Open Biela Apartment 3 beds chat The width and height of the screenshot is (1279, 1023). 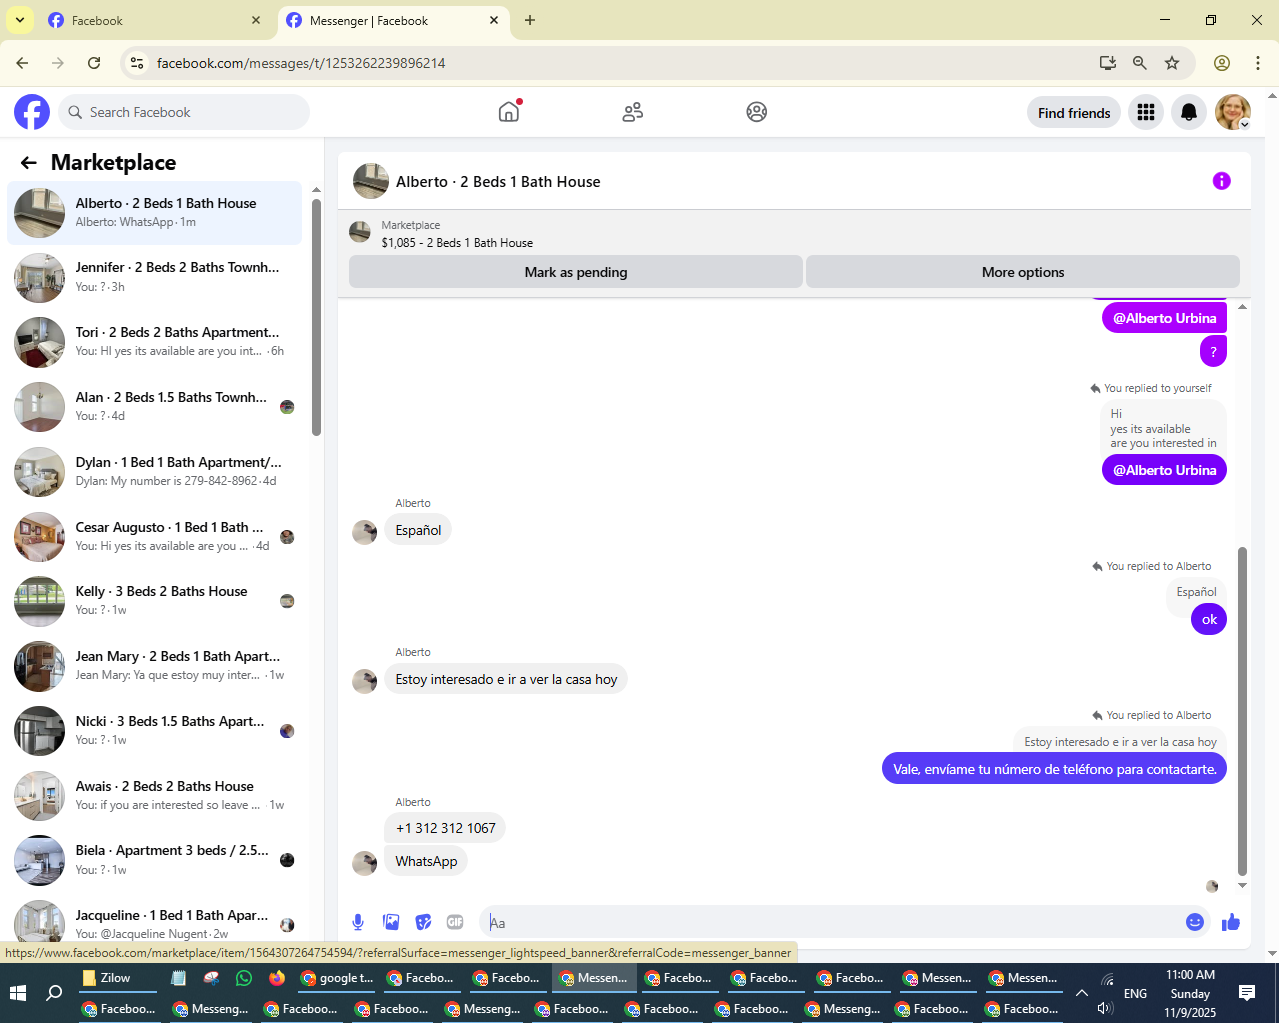(x=154, y=860)
